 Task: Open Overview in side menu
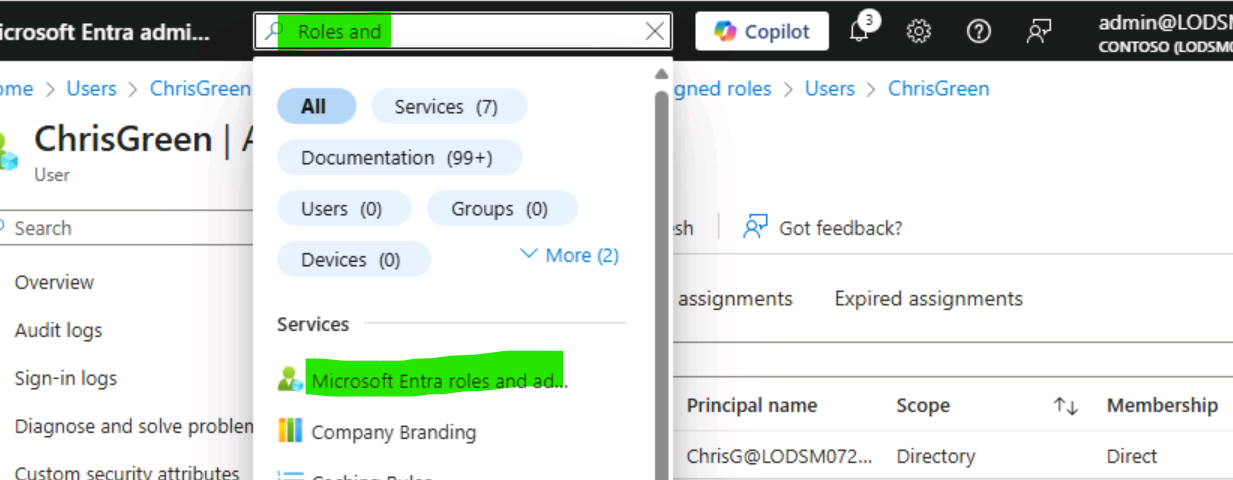54,282
